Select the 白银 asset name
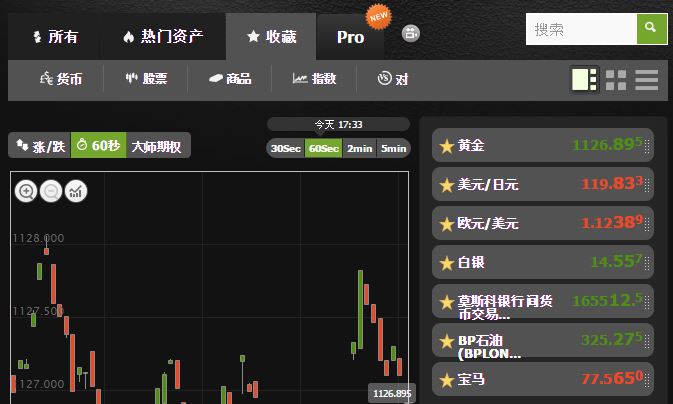673x404 pixels. [471, 262]
